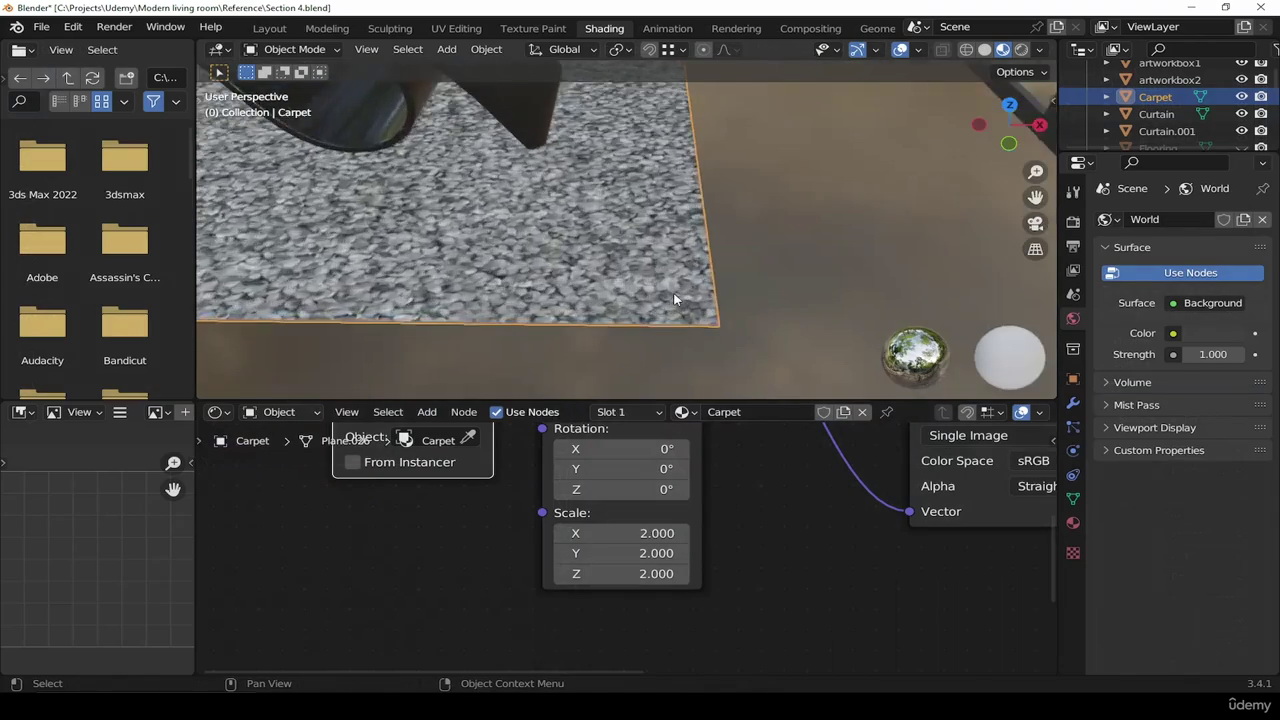1280x720 pixels.
Task: Click the image editor zoom magnifier icon
Action: [173, 463]
